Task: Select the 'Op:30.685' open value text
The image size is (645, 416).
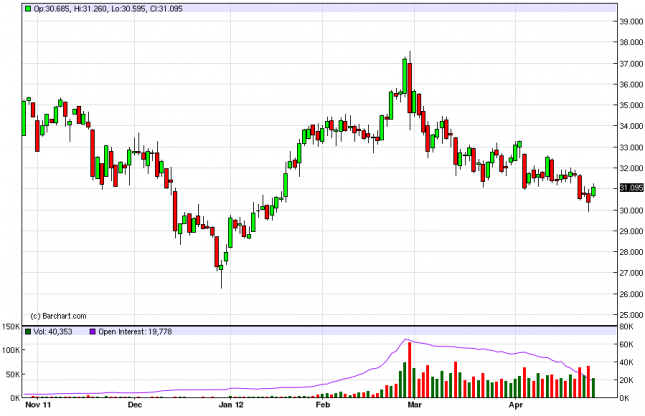Action: tap(52, 9)
